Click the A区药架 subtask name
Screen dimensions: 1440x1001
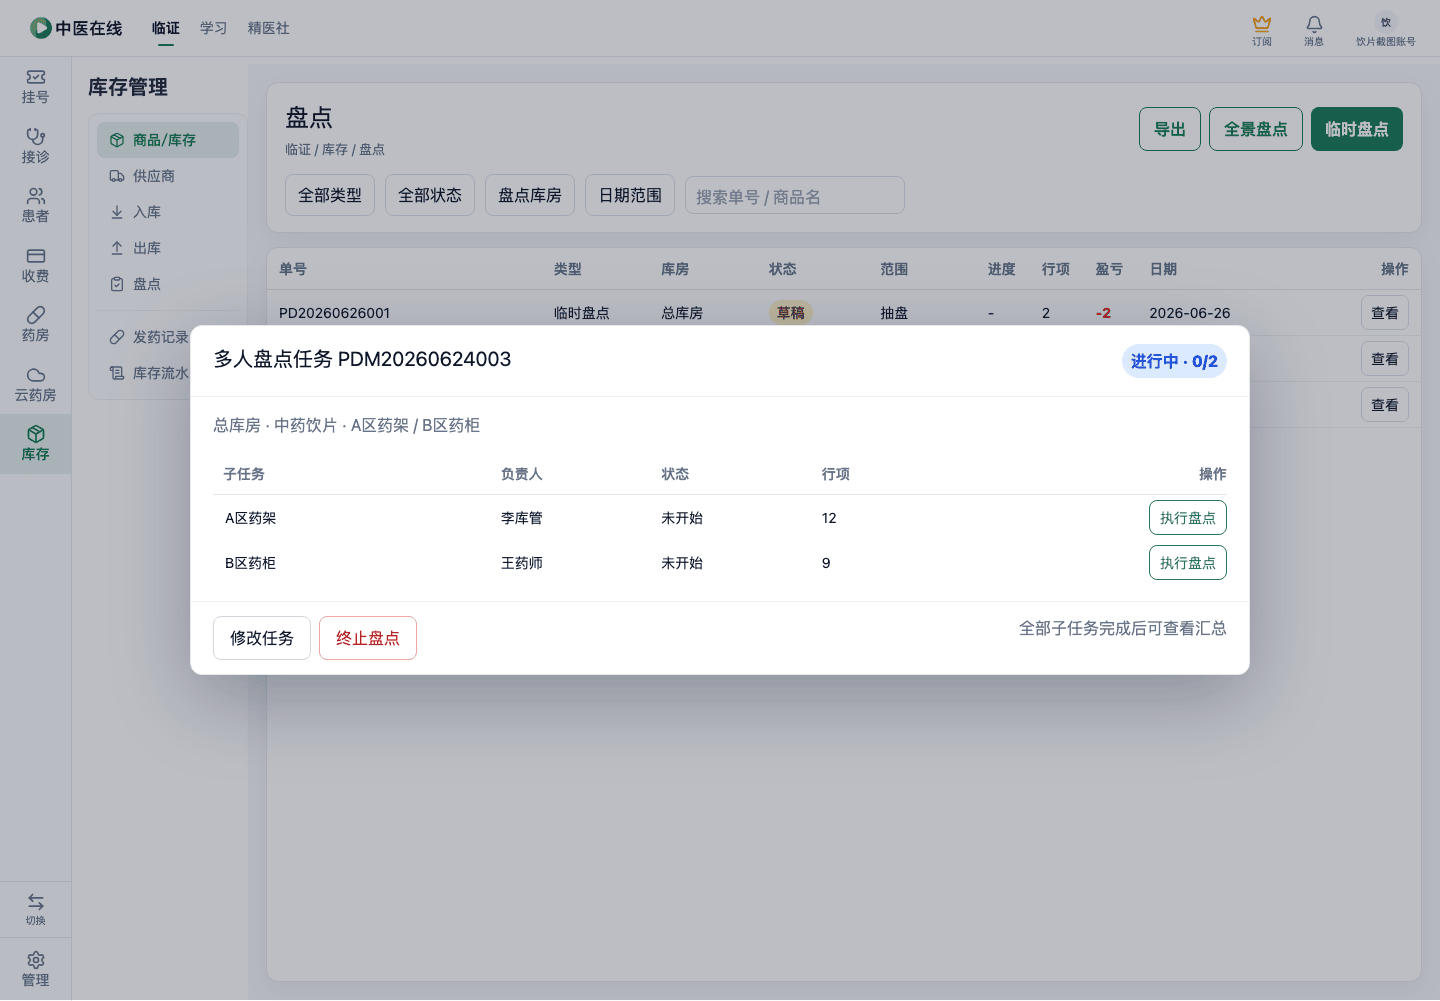[x=250, y=518]
